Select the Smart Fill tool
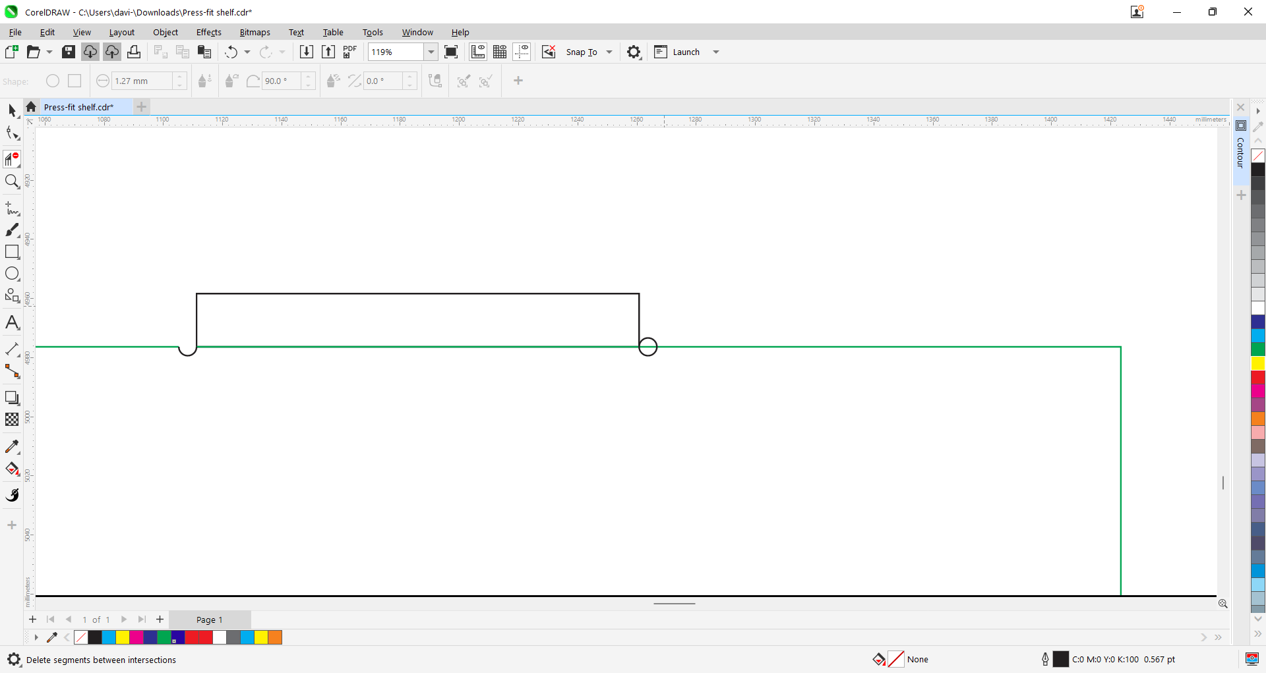 tap(12, 495)
